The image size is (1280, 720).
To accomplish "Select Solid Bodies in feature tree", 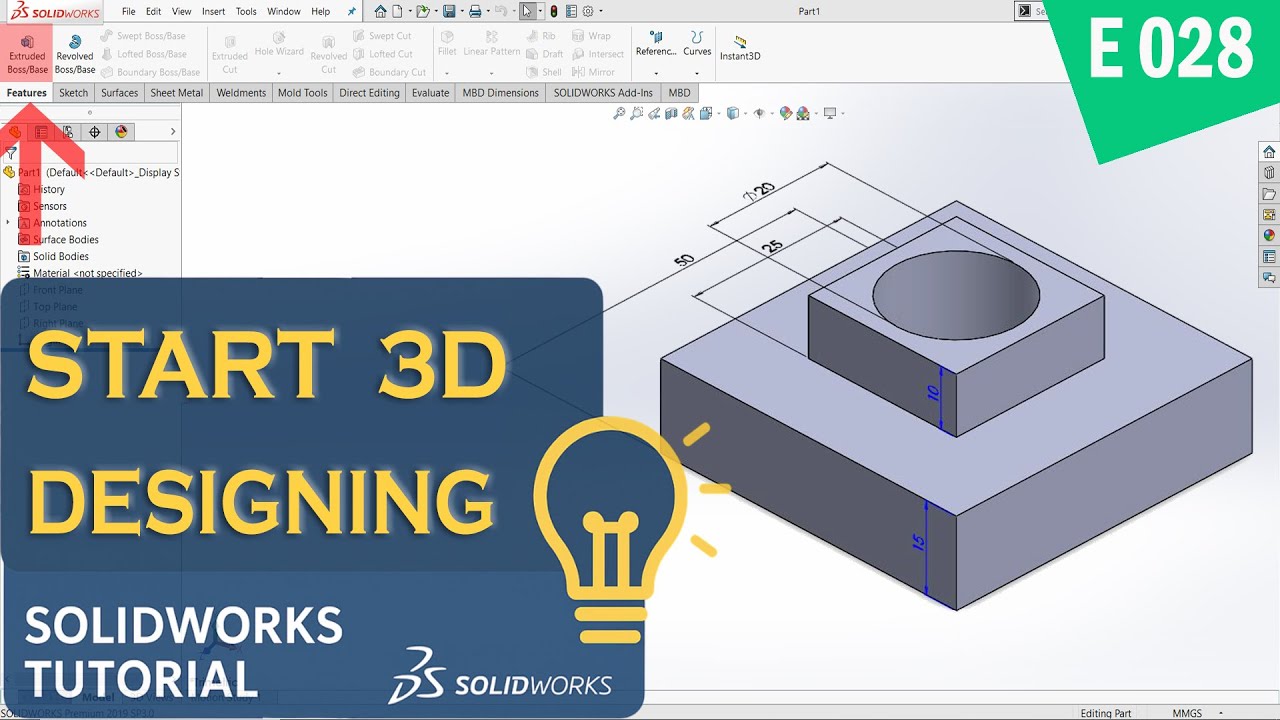I will (53, 256).
